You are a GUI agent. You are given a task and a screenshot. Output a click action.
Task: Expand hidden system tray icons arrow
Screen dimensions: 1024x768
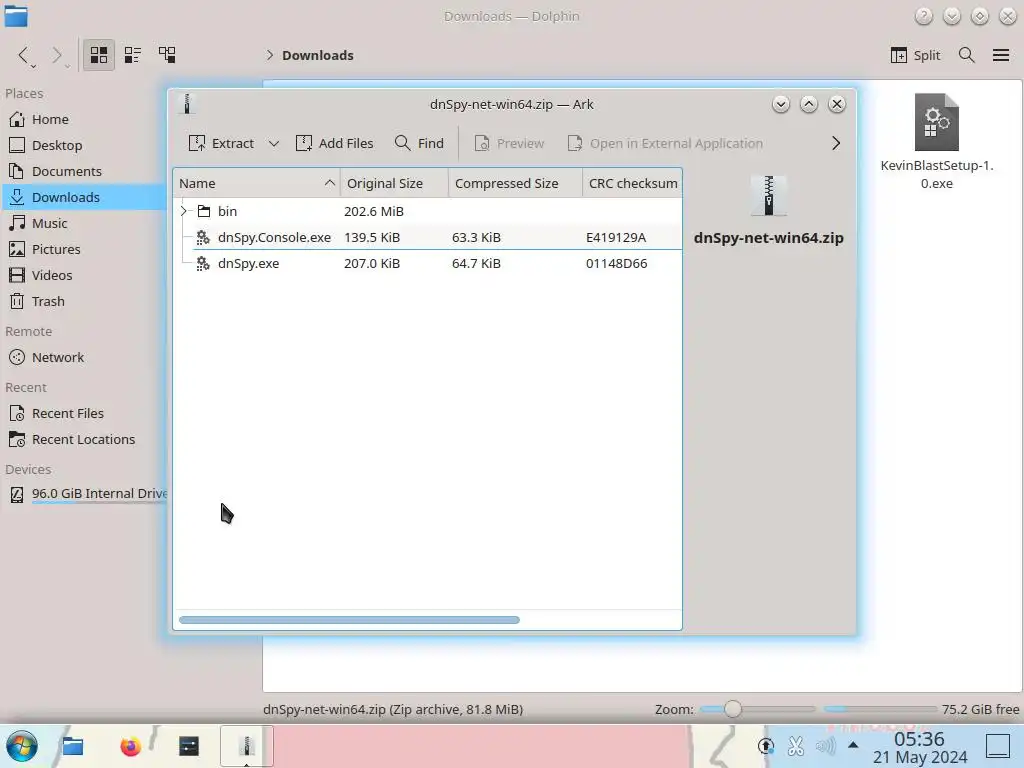(853, 744)
